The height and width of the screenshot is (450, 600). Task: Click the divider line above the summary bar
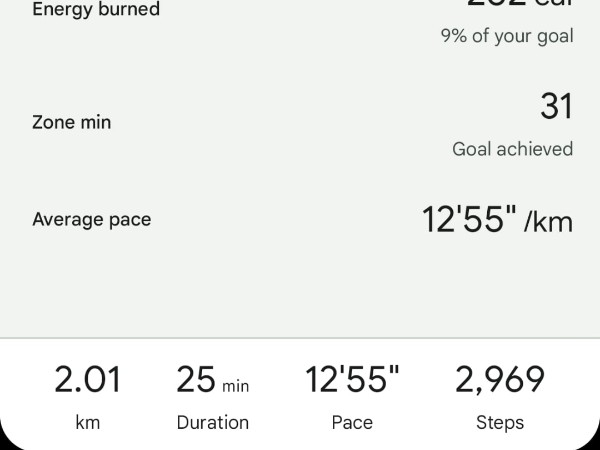[x=300, y=338]
